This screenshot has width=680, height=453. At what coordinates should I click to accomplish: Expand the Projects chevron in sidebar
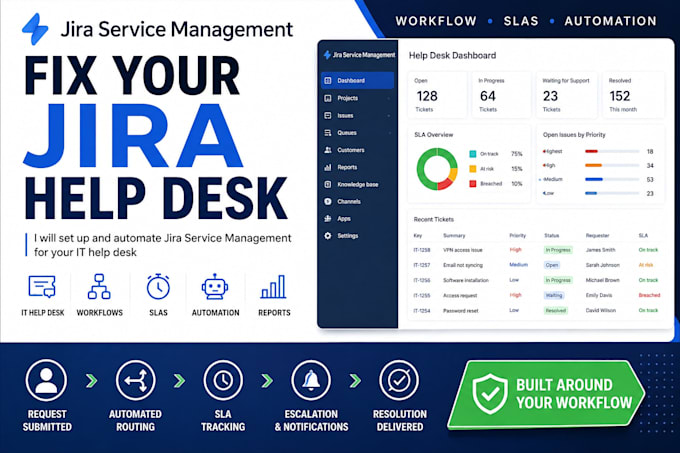[x=389, y=98]
